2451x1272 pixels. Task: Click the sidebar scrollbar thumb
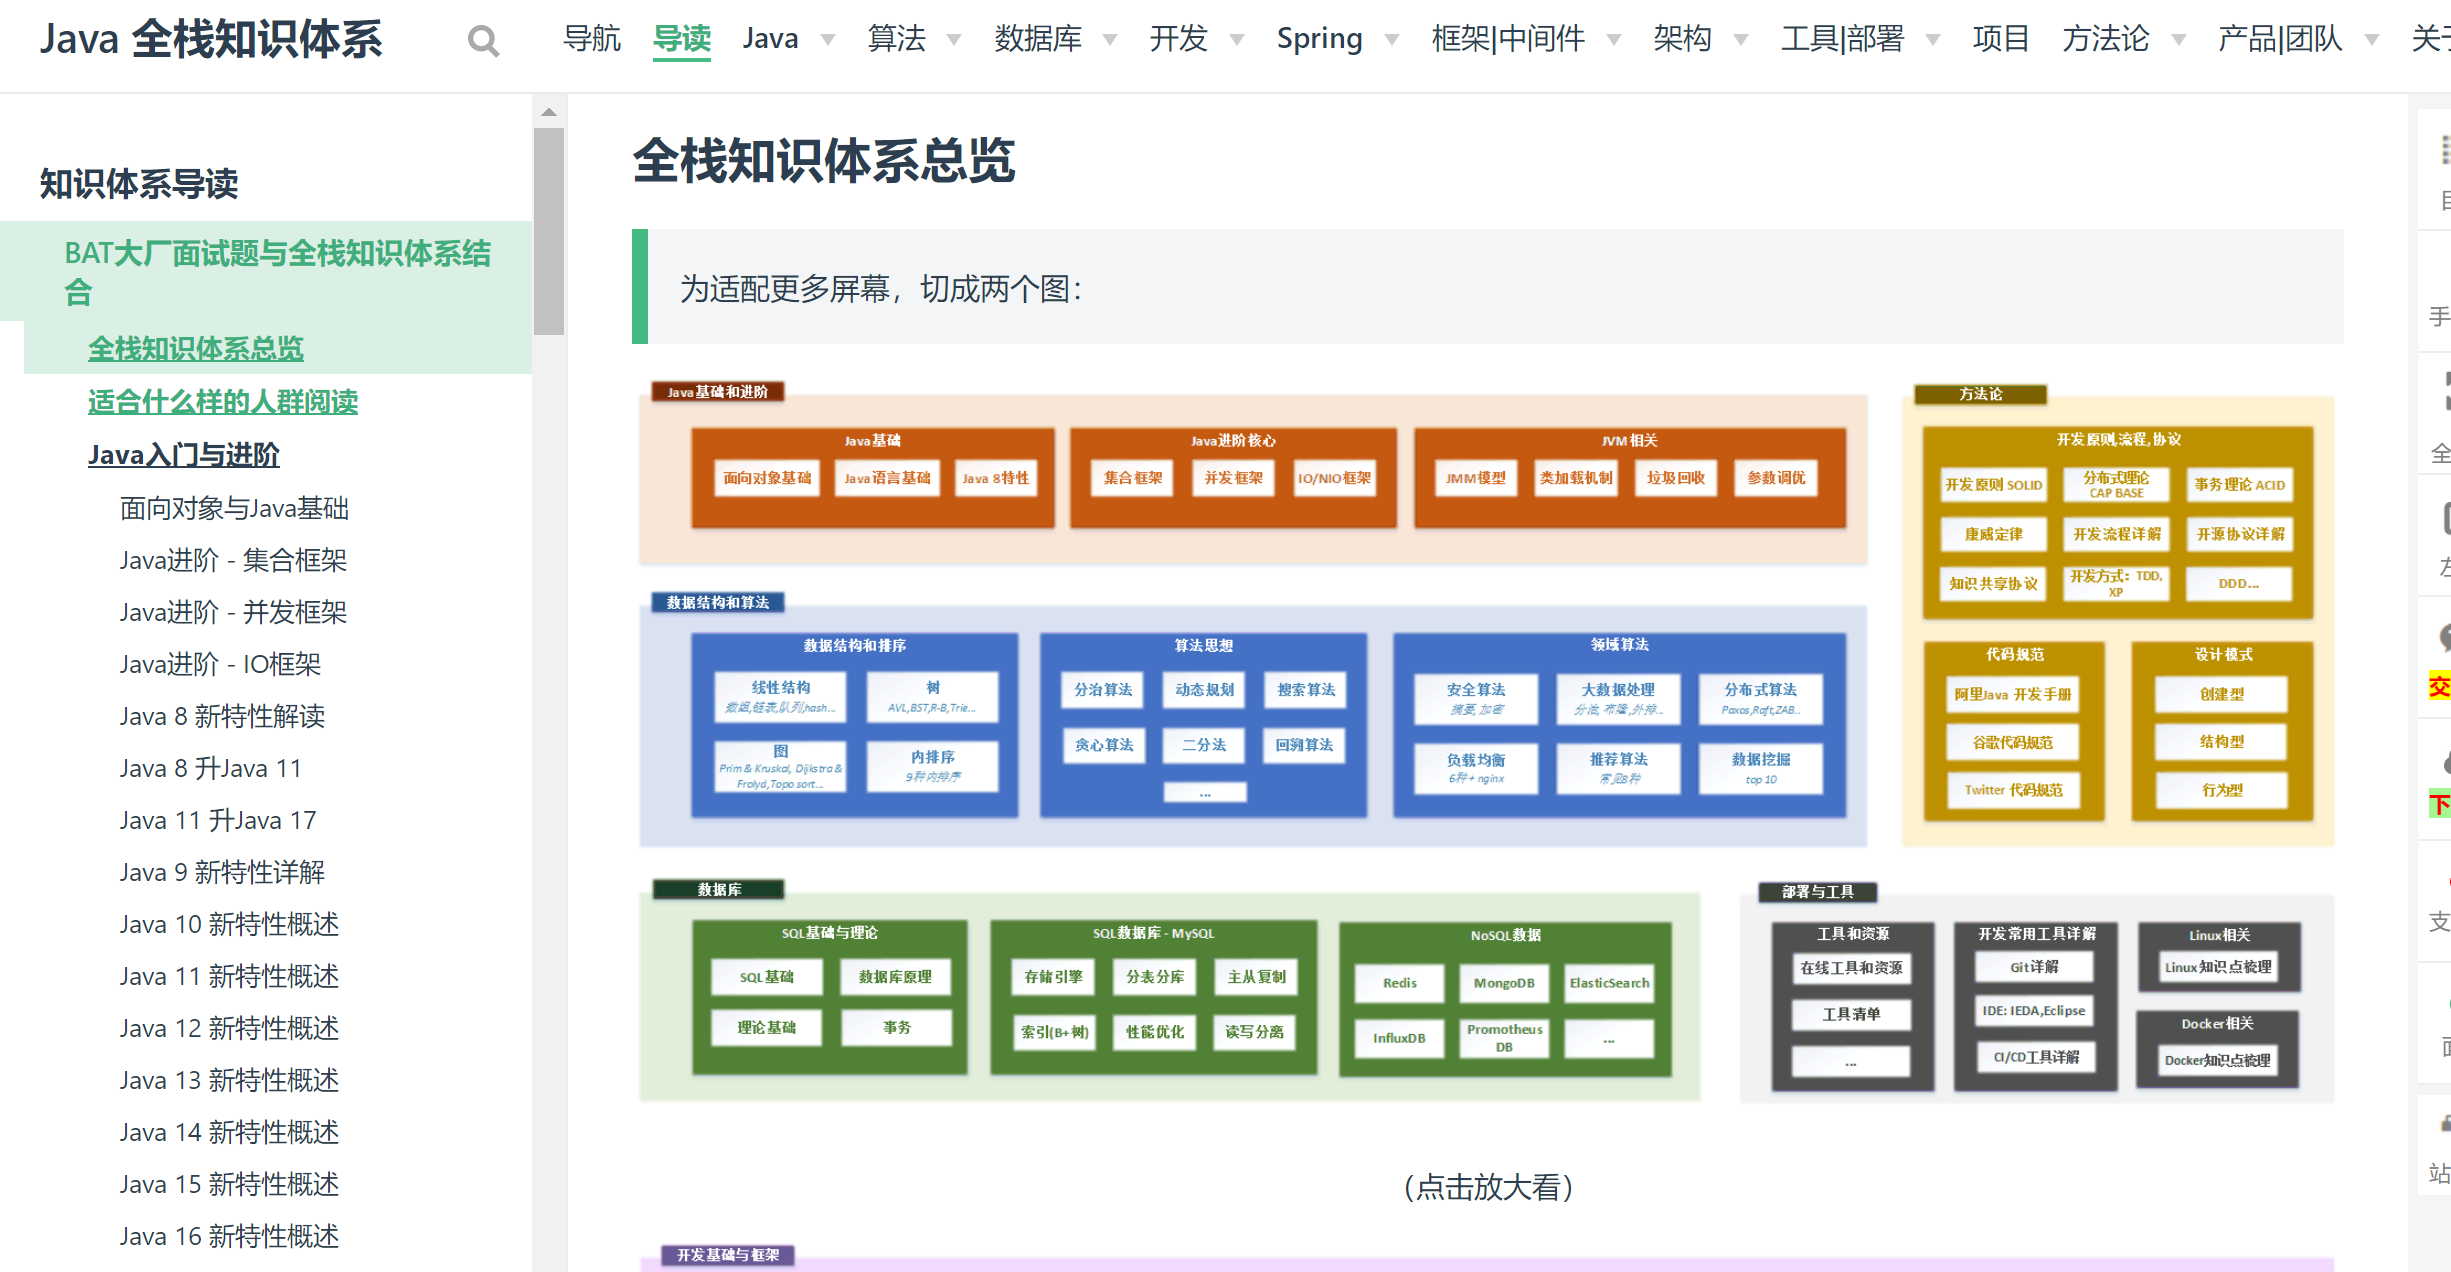tap(549, 231)
